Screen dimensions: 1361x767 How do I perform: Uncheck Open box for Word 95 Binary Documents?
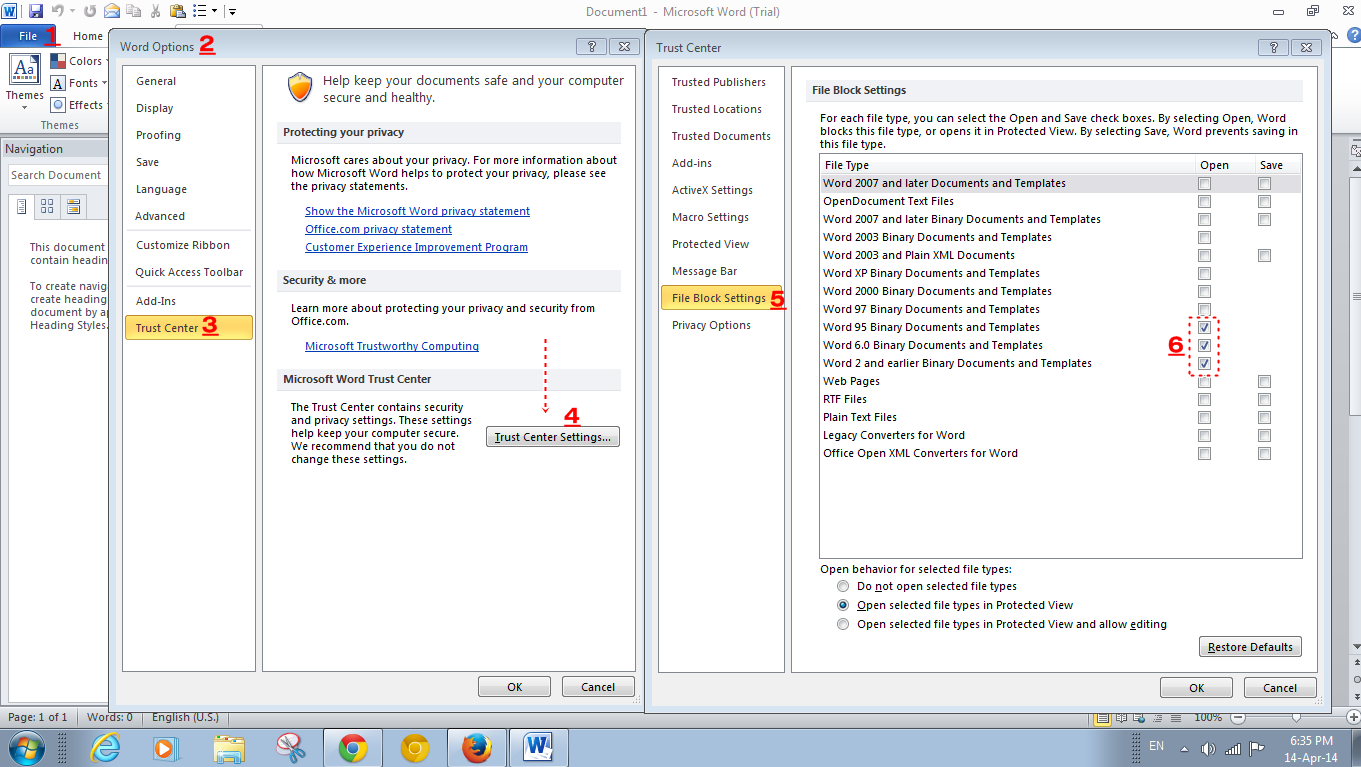[1205, 327]
